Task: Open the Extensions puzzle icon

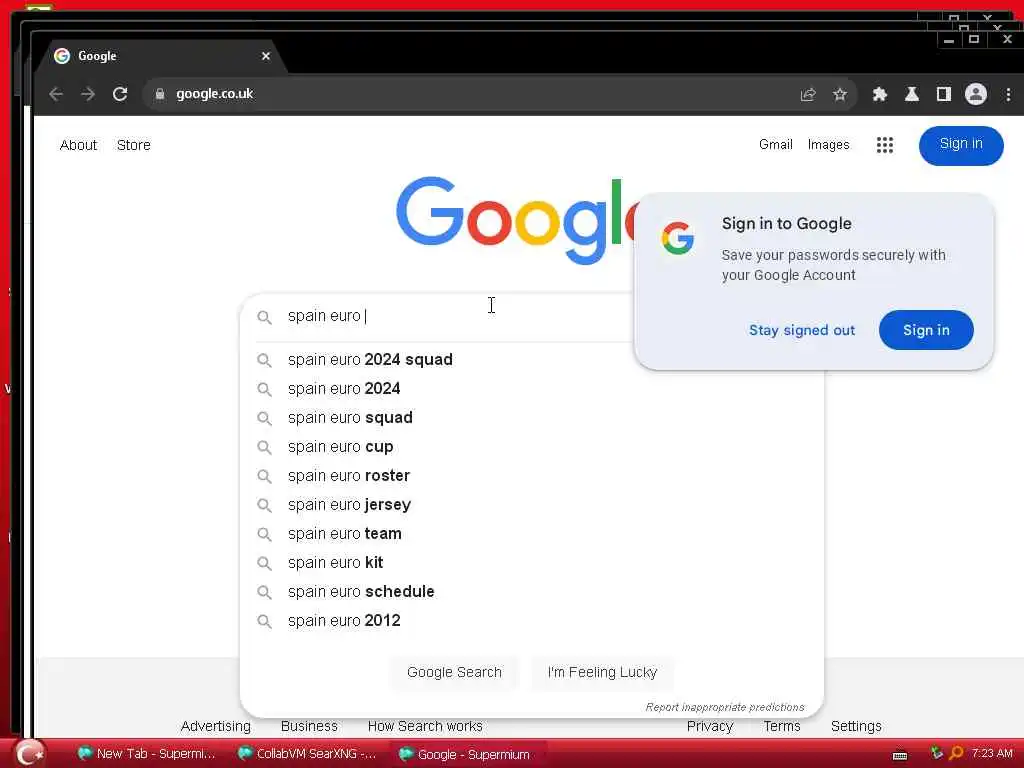Action: [880, 94]
